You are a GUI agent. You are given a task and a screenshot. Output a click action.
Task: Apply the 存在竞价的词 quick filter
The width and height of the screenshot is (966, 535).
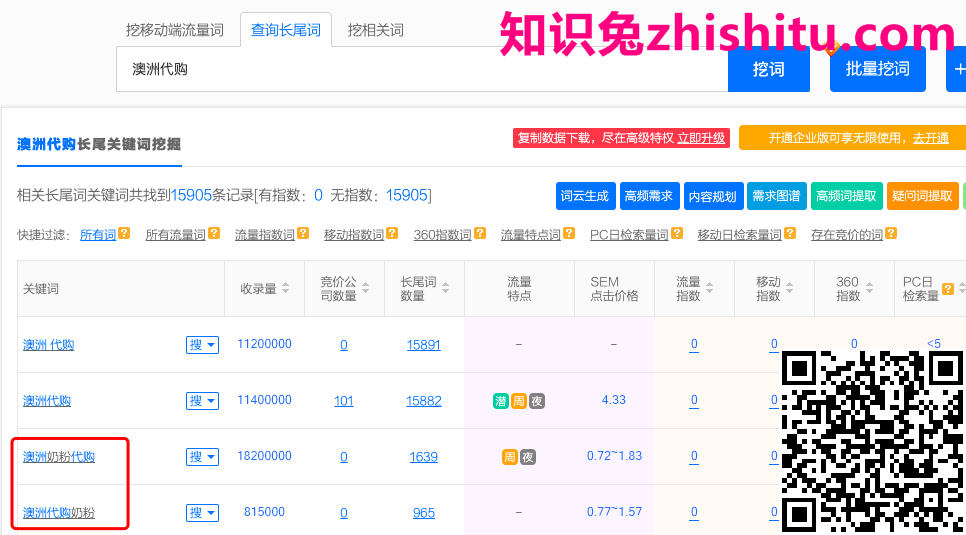(846, 235)
